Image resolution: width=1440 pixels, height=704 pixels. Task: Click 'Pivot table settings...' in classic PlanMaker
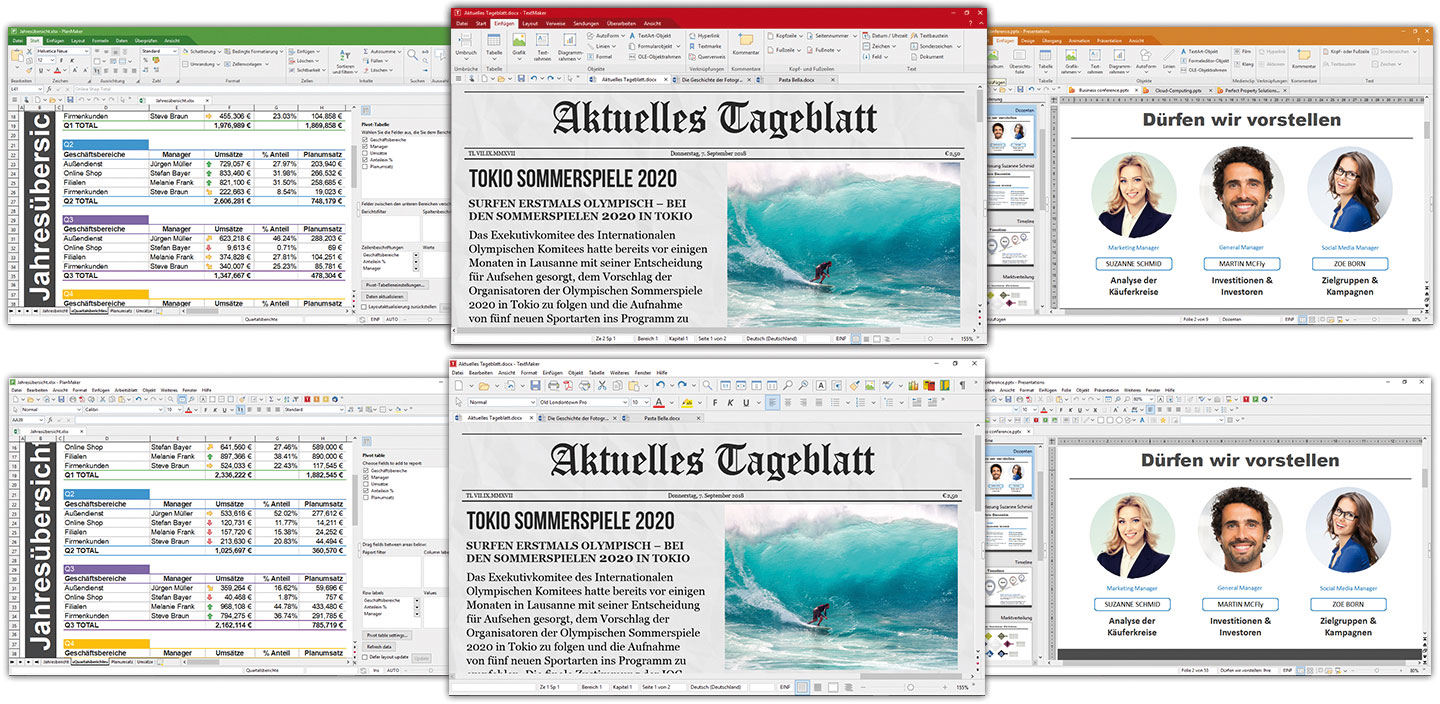[x=387, y=635]
